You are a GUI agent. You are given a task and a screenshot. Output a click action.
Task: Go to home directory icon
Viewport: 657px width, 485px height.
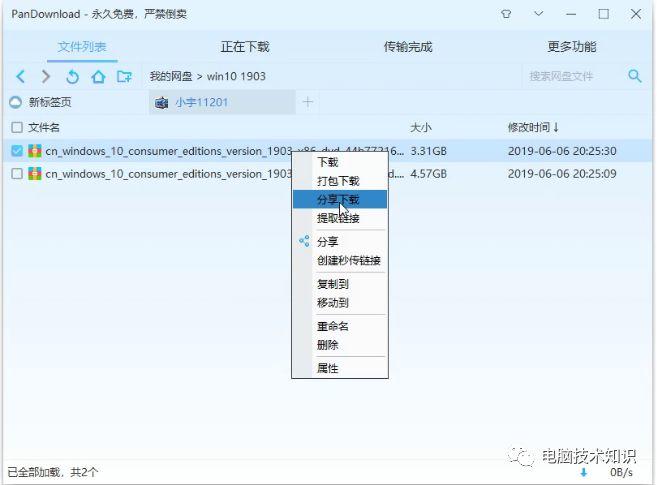[98, 77]
